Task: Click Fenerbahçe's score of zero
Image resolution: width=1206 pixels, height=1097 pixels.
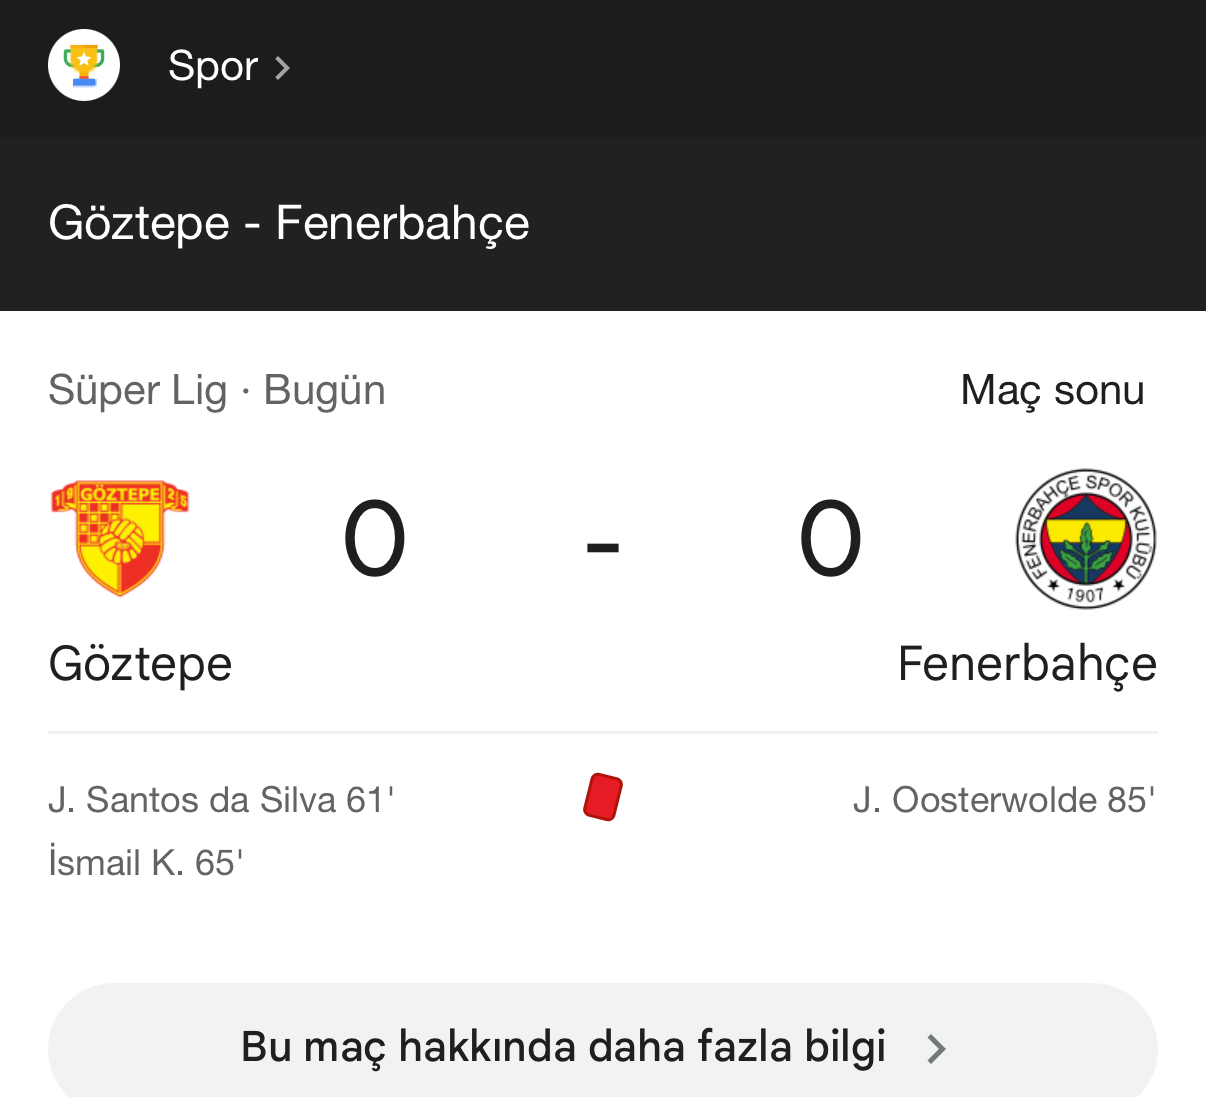Action: [830, 540]
